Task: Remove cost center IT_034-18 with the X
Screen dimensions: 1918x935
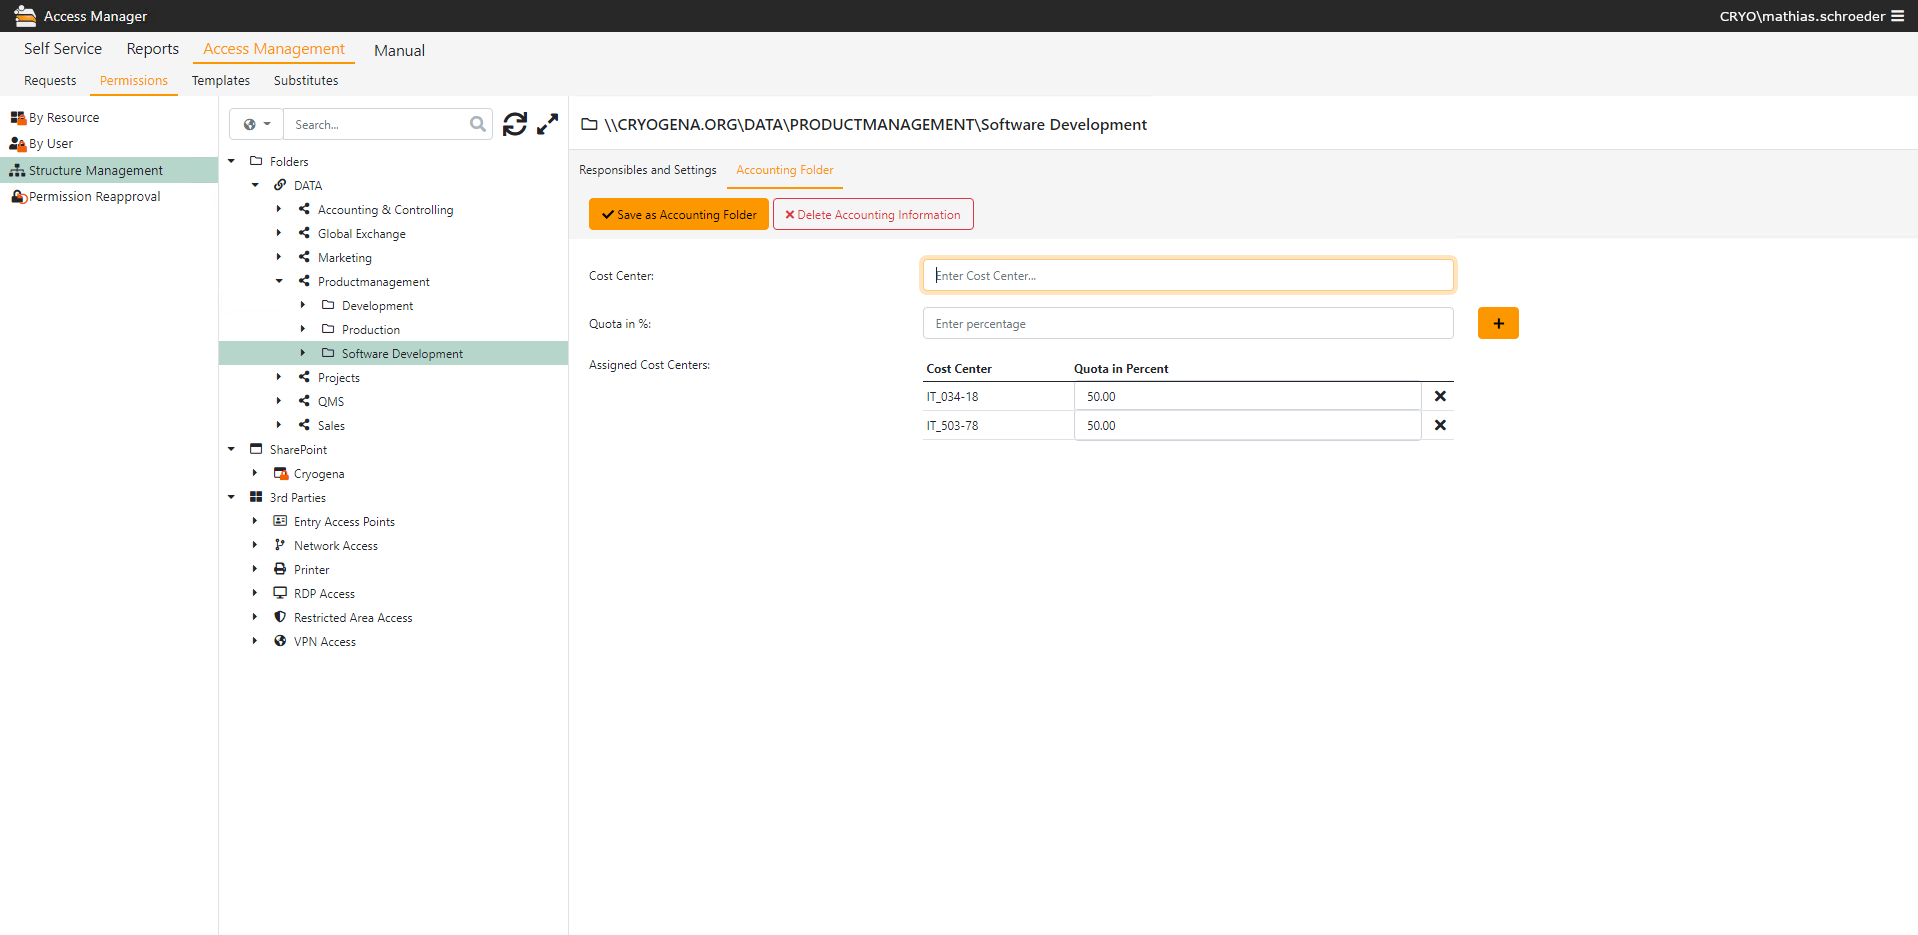Action: (x=1440, y=396)
